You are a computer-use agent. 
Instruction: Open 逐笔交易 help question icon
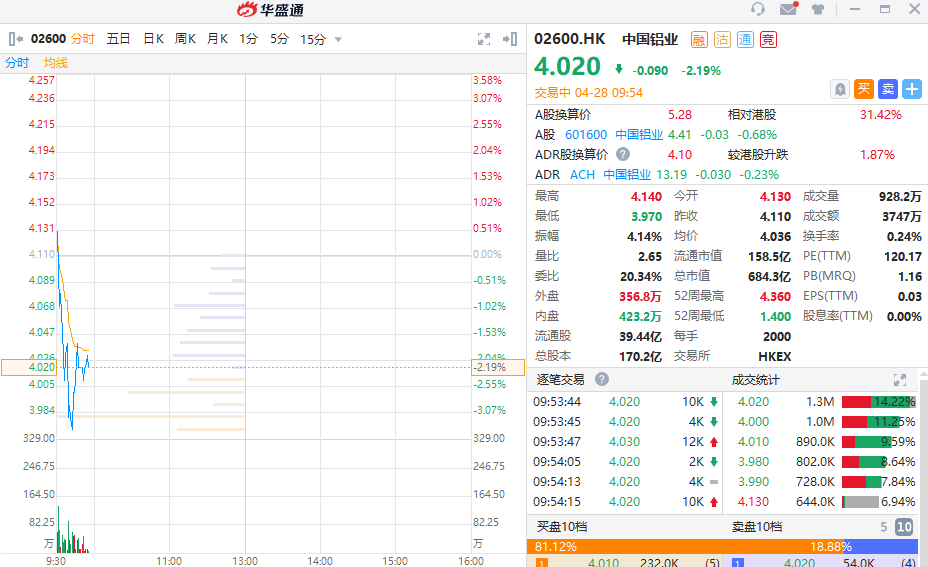tap(602, 379)
